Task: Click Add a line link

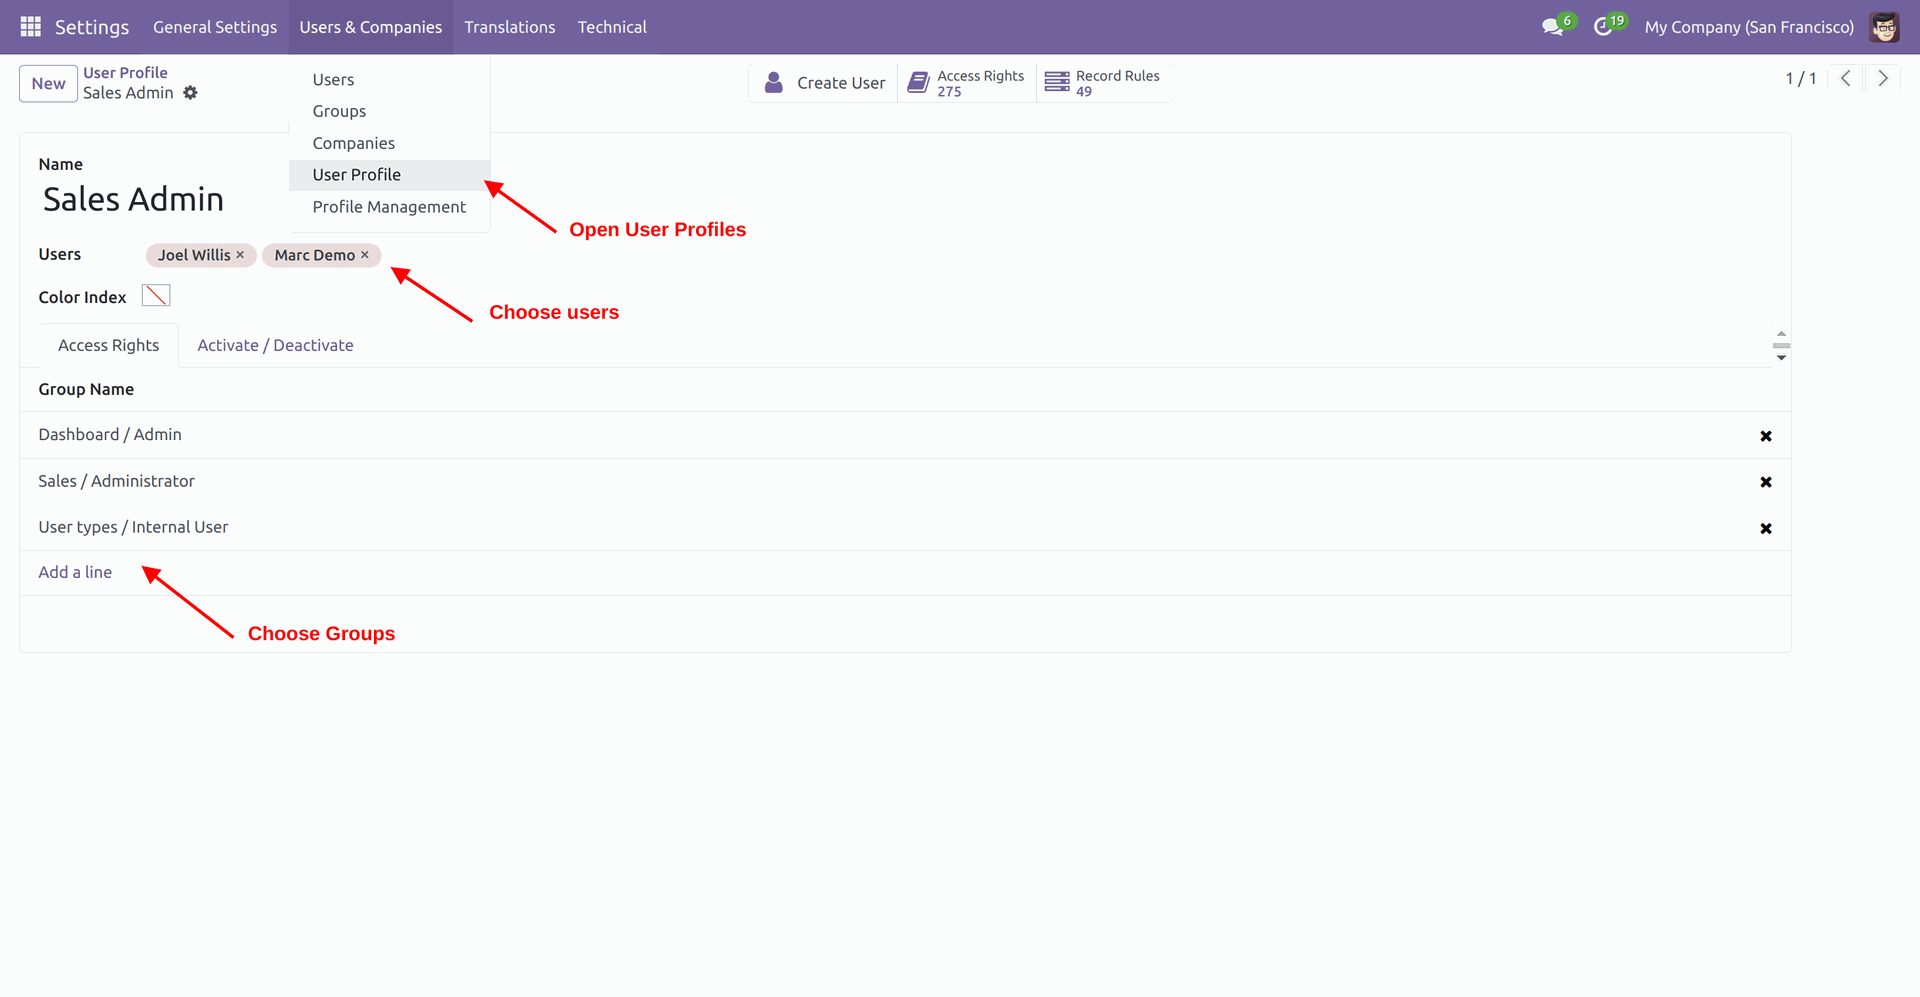Action: coord(75,572)
